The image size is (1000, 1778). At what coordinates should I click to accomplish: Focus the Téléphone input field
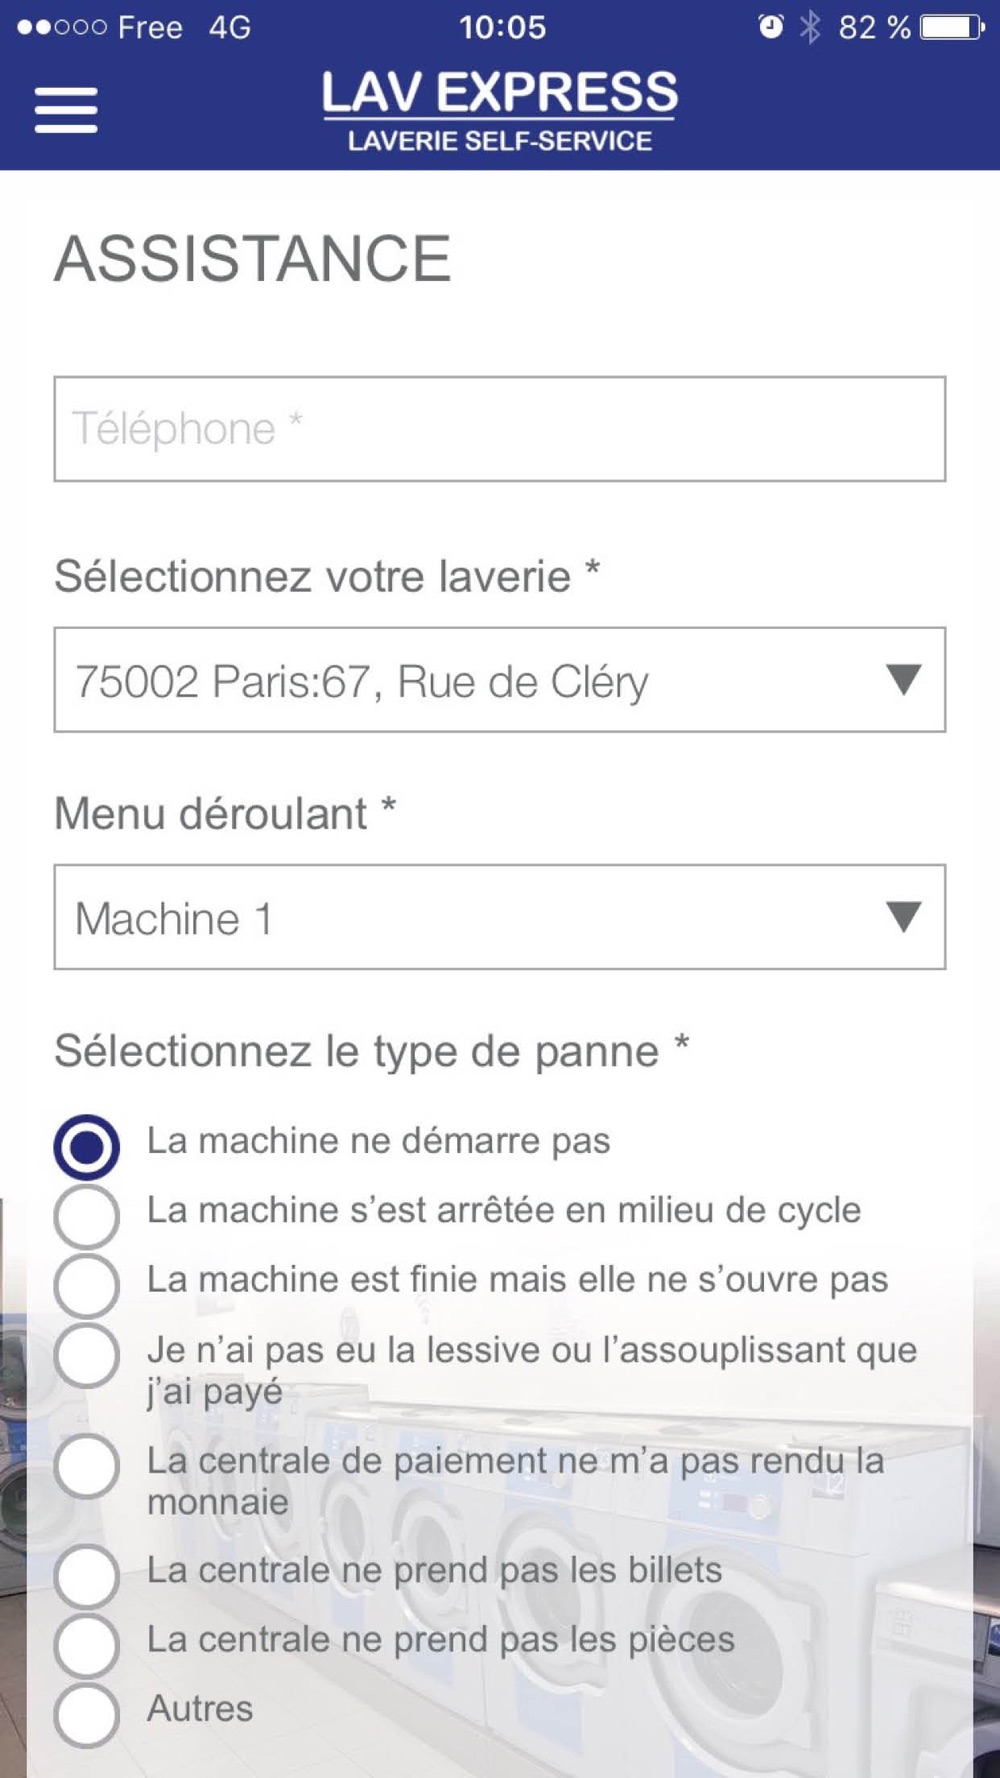pos(500,429)
